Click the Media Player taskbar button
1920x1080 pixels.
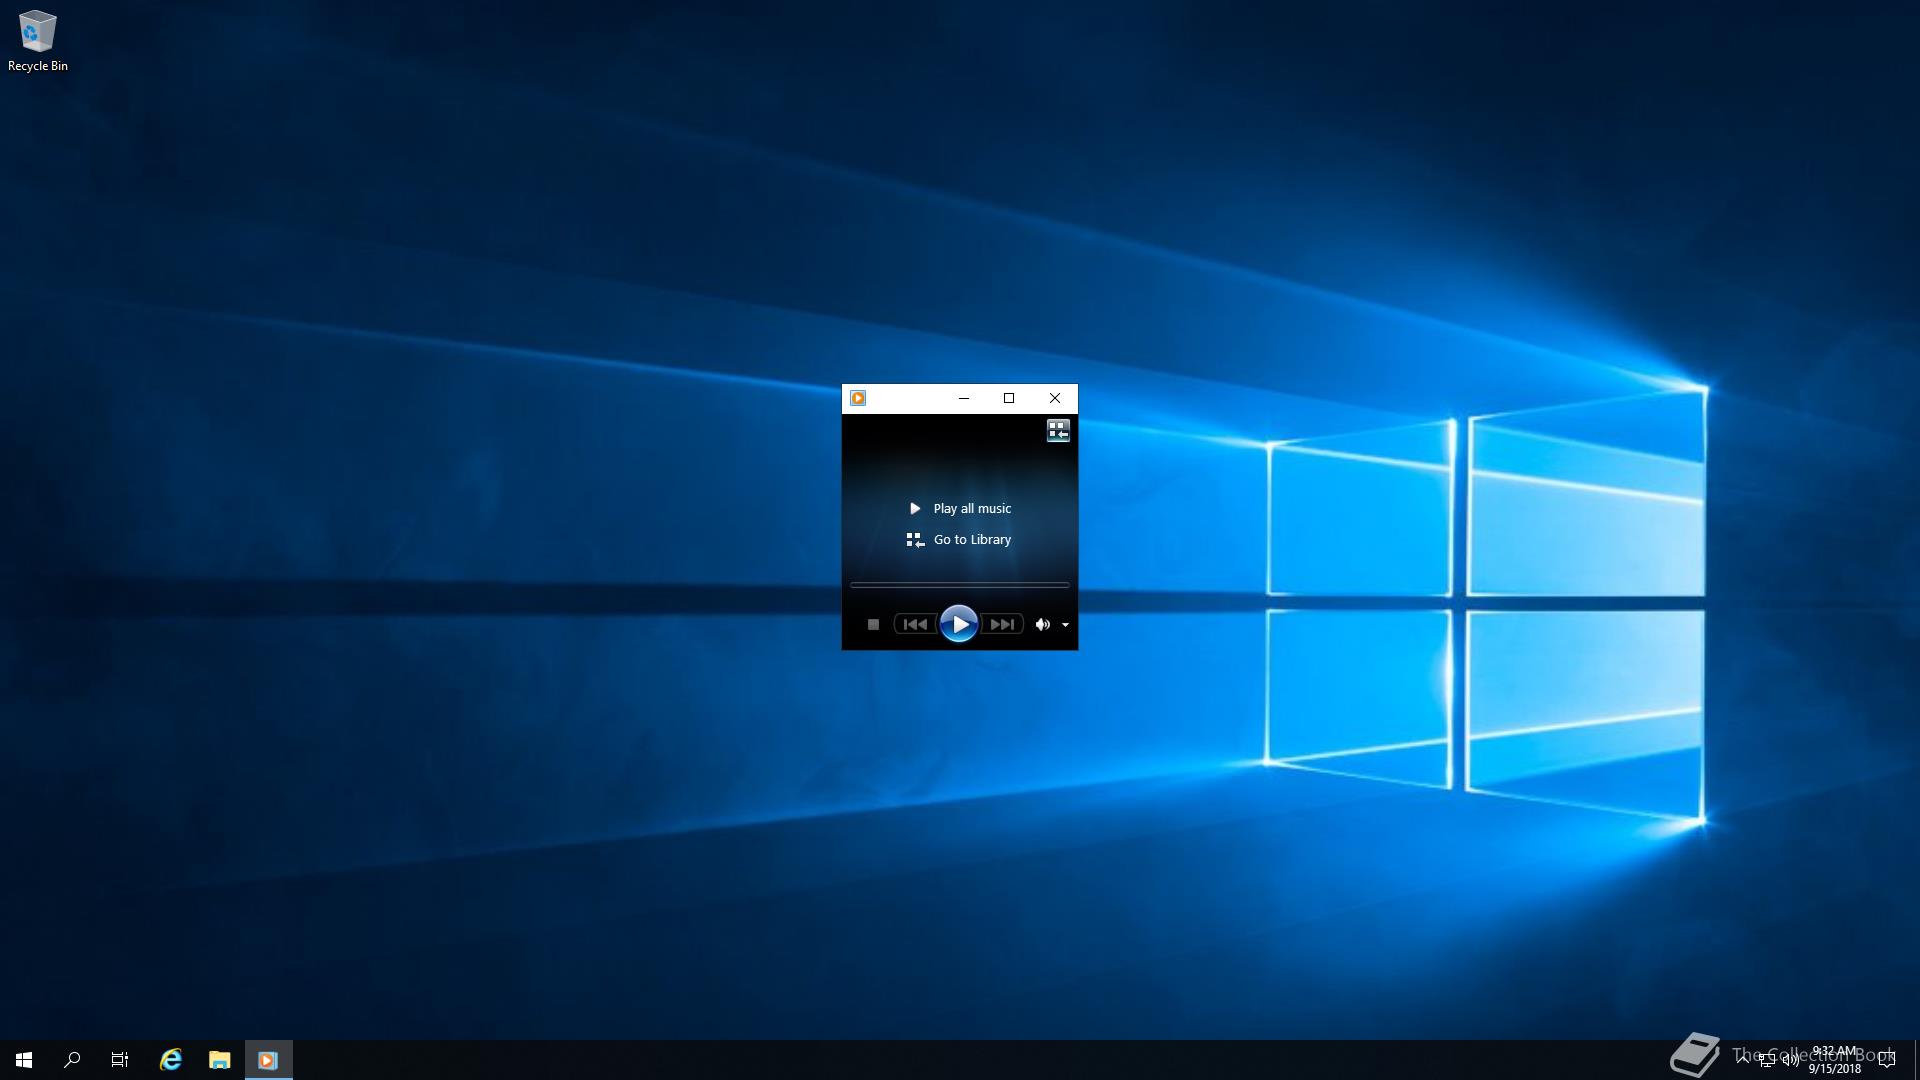pyautogui.click(x=268, y=1060)
